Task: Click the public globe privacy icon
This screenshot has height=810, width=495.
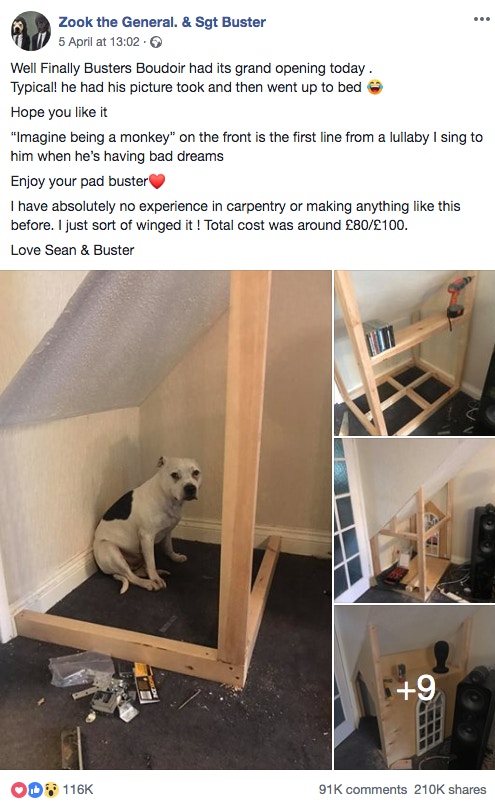Action: pyautogui.click(x=156, y=42)
